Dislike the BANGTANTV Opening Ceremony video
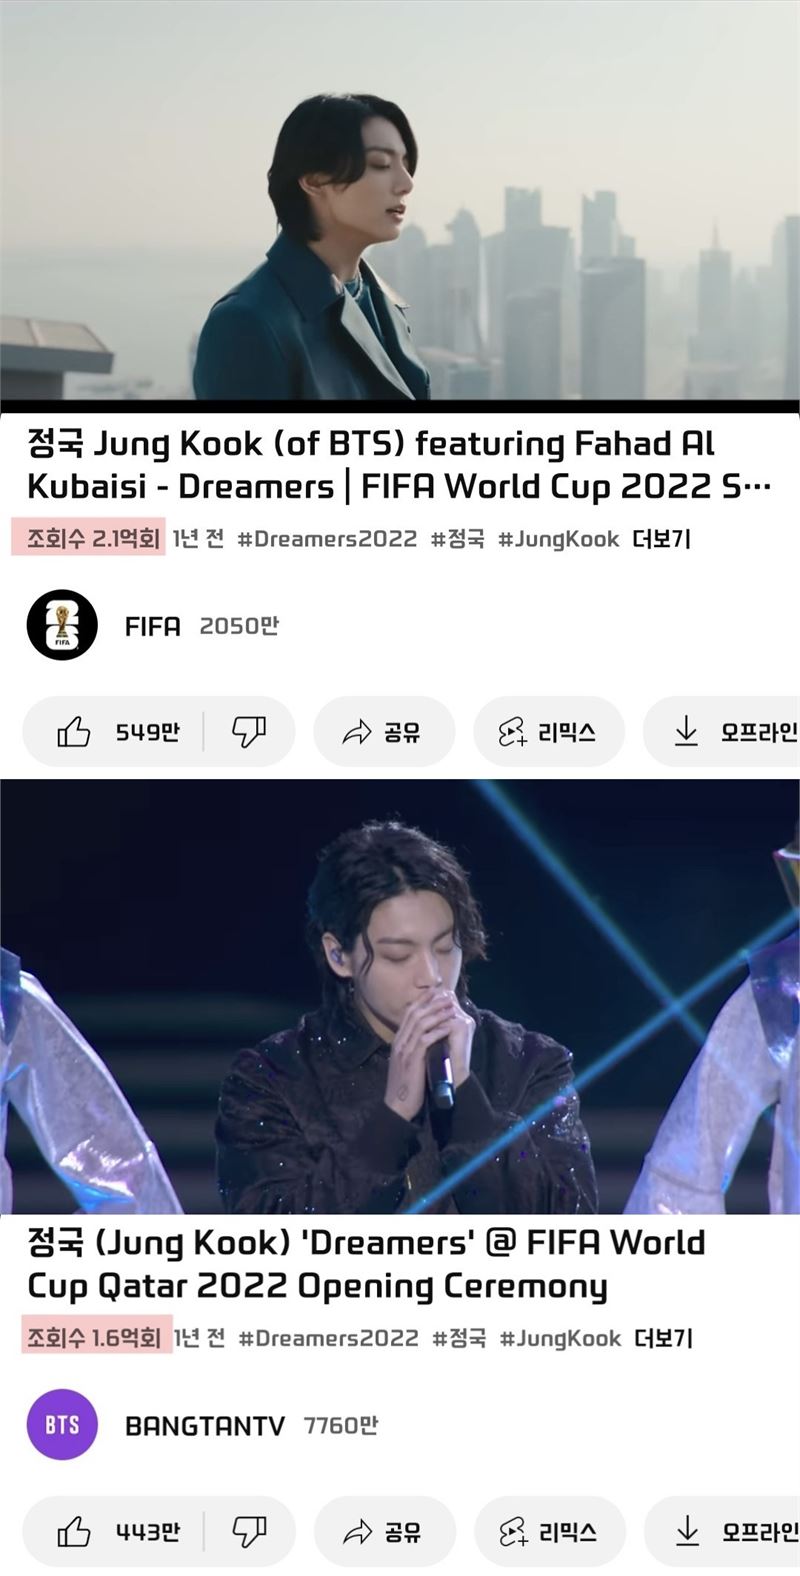Viewport: 800px width, 1576px height. [x=249, y=1531]
